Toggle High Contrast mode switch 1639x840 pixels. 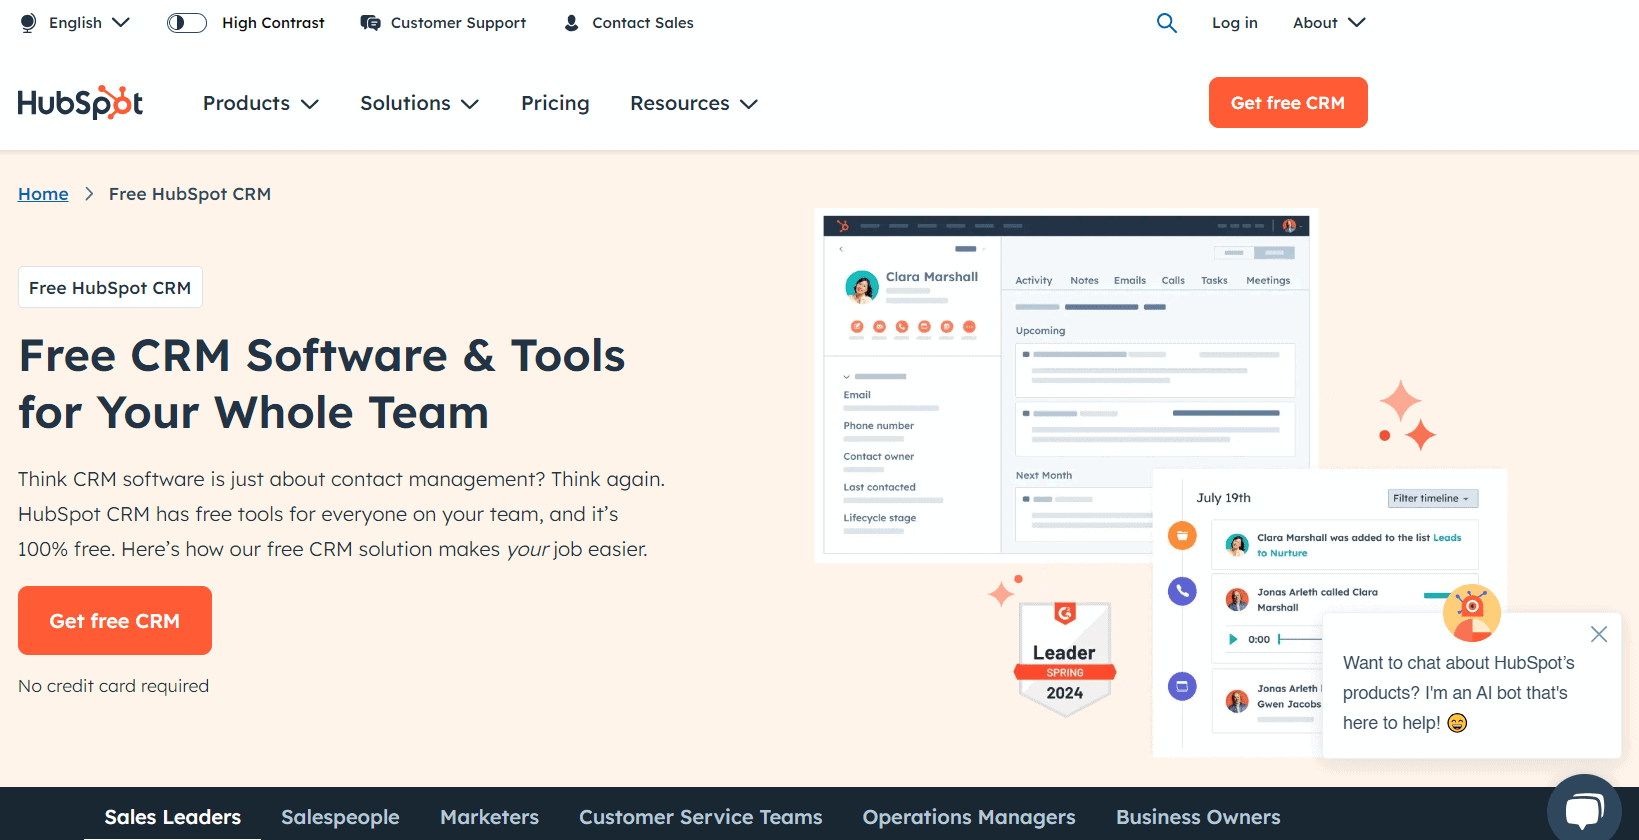point(187,22)
